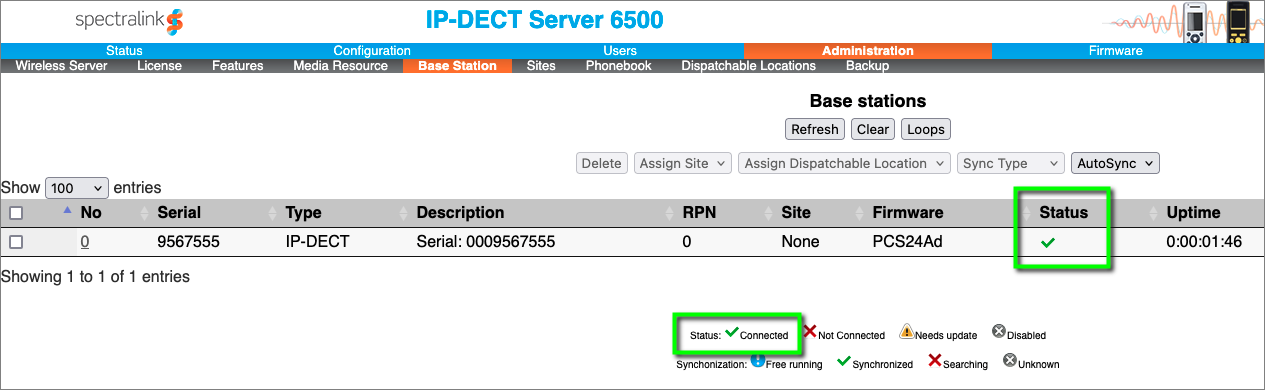Image resolution: width=1265 pixels, height=390 pixels.
Task: Go to Sites submenu
Action: click(541, 66)
